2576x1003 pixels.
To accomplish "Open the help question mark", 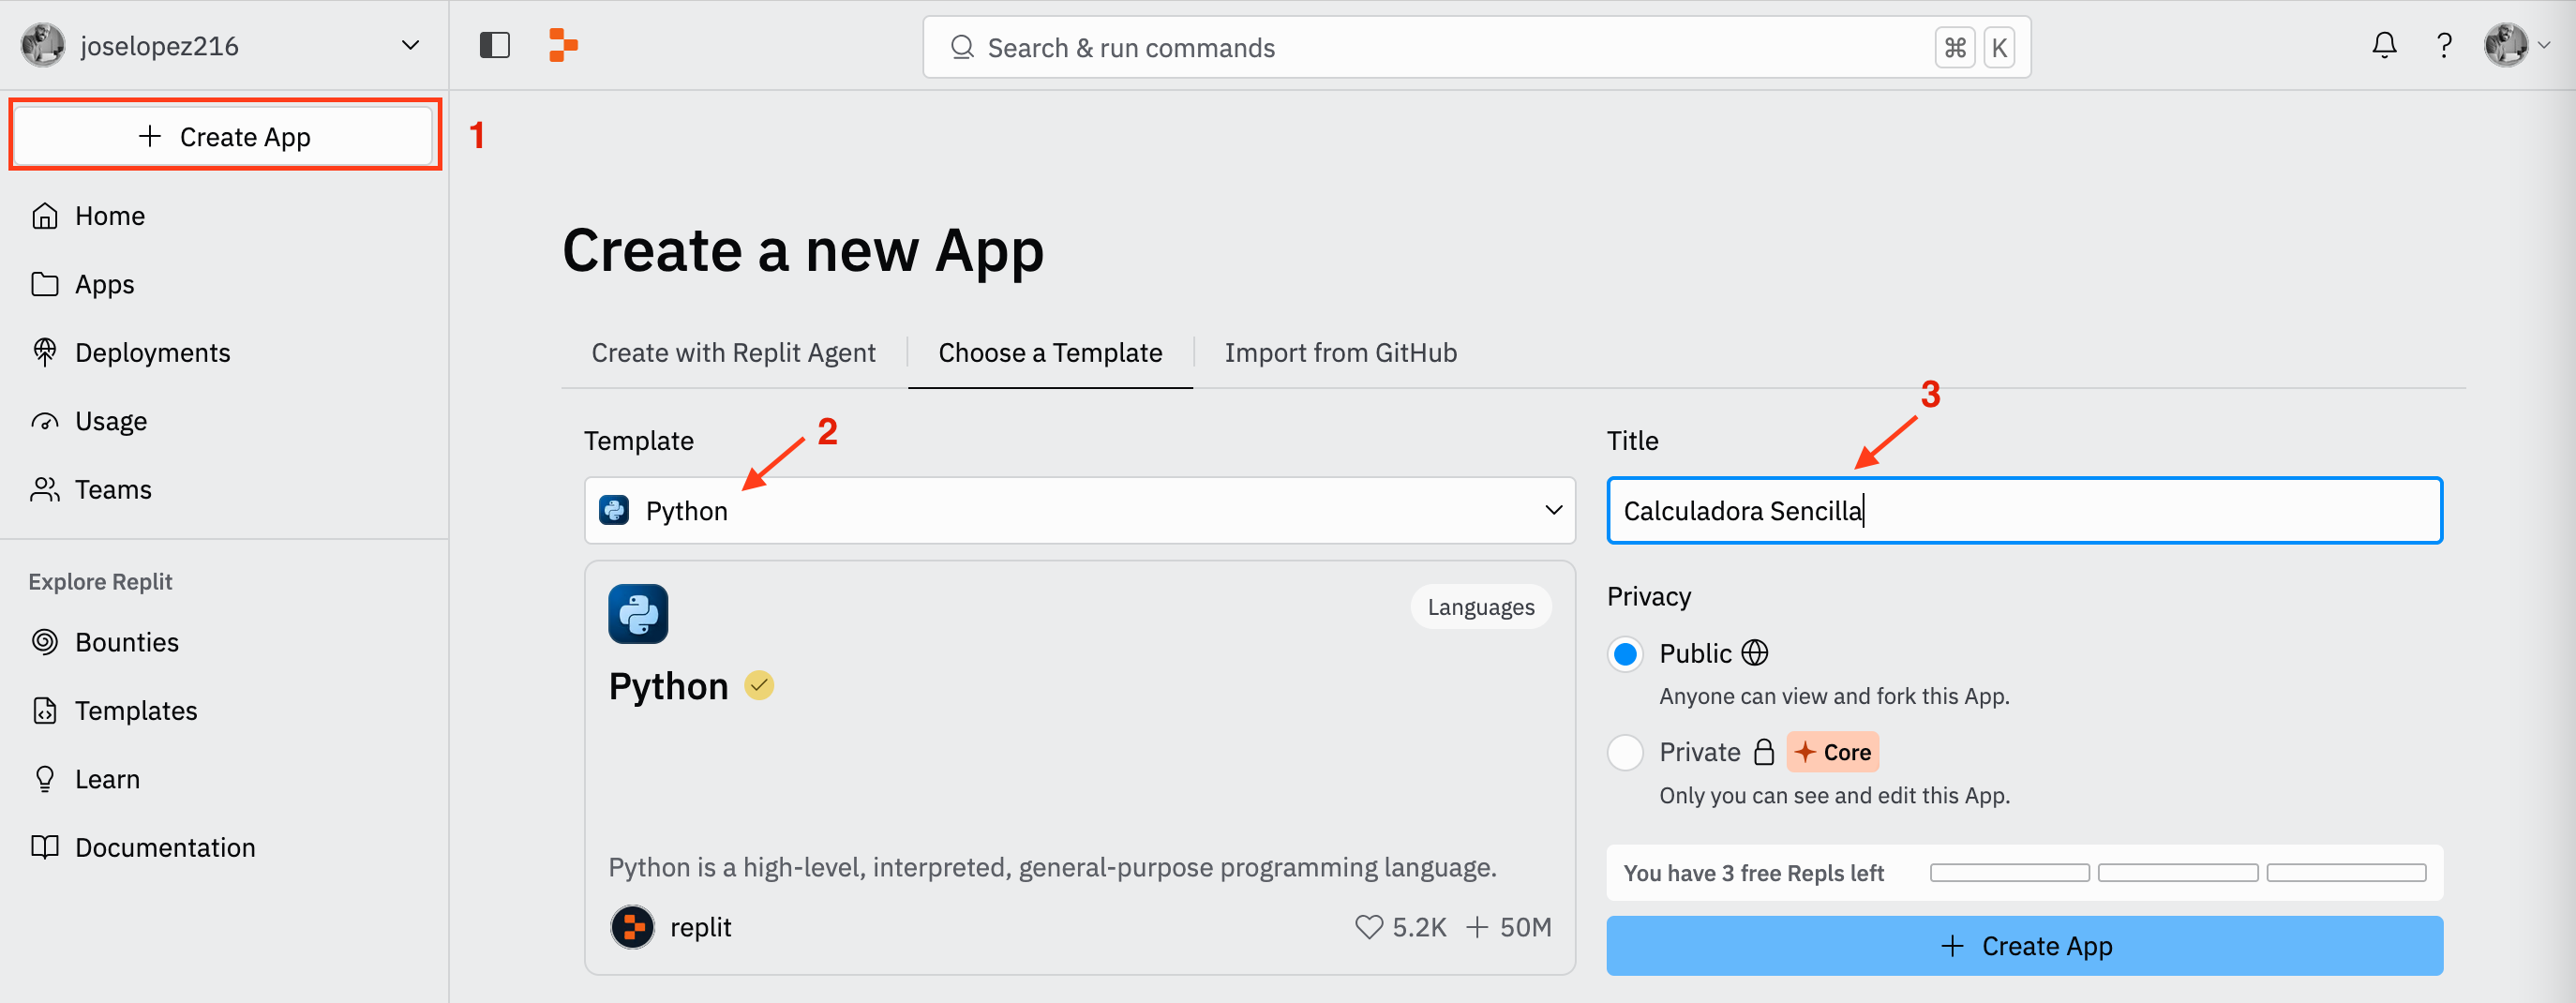I will click(2444, 46).
